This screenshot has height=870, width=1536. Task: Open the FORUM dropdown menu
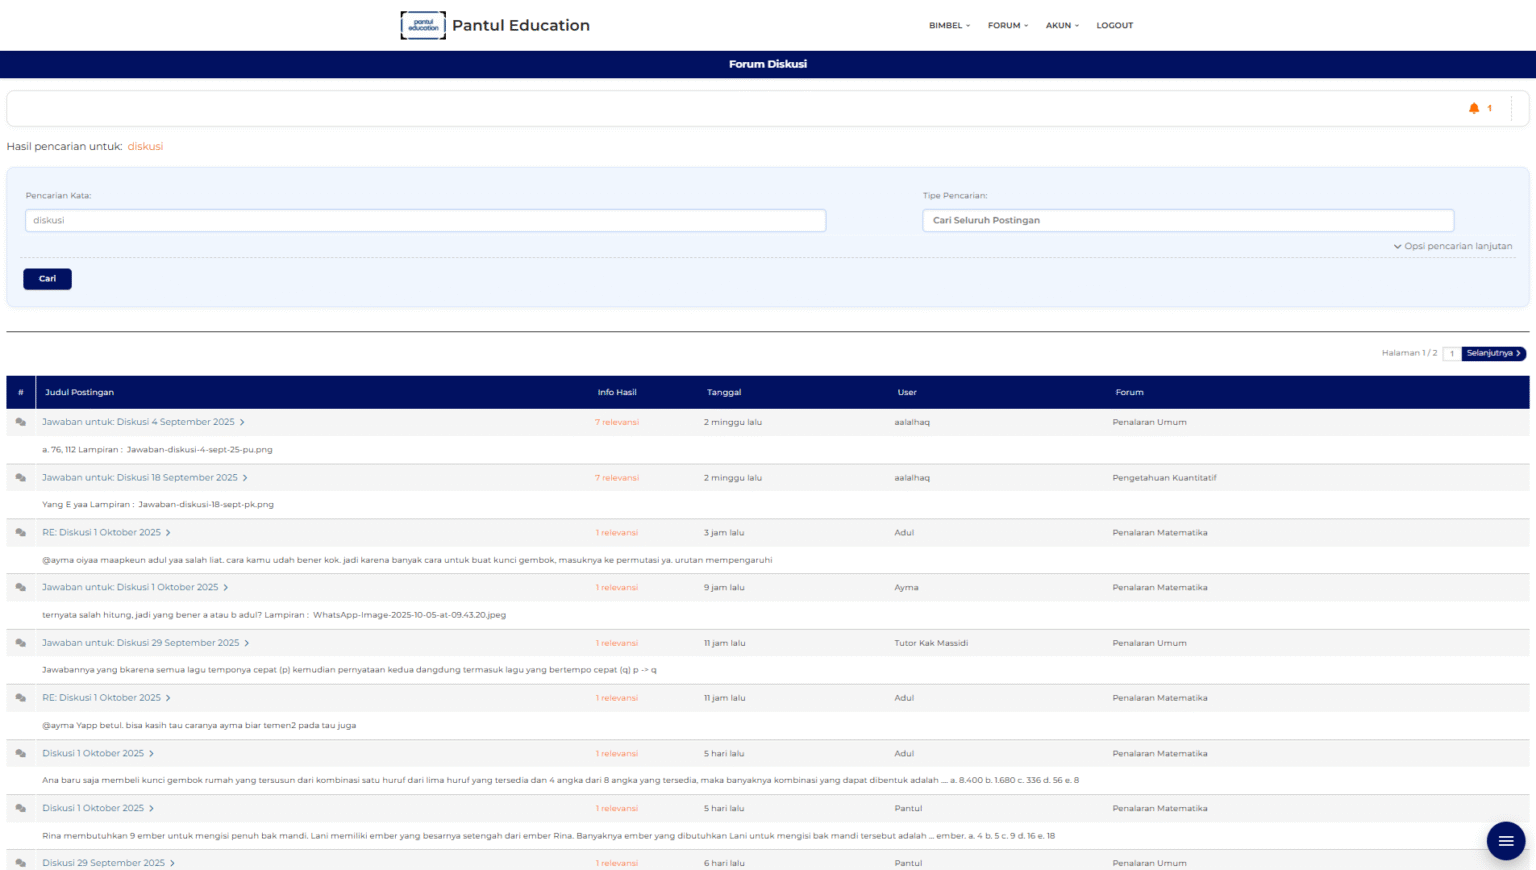click(1007, 25)
